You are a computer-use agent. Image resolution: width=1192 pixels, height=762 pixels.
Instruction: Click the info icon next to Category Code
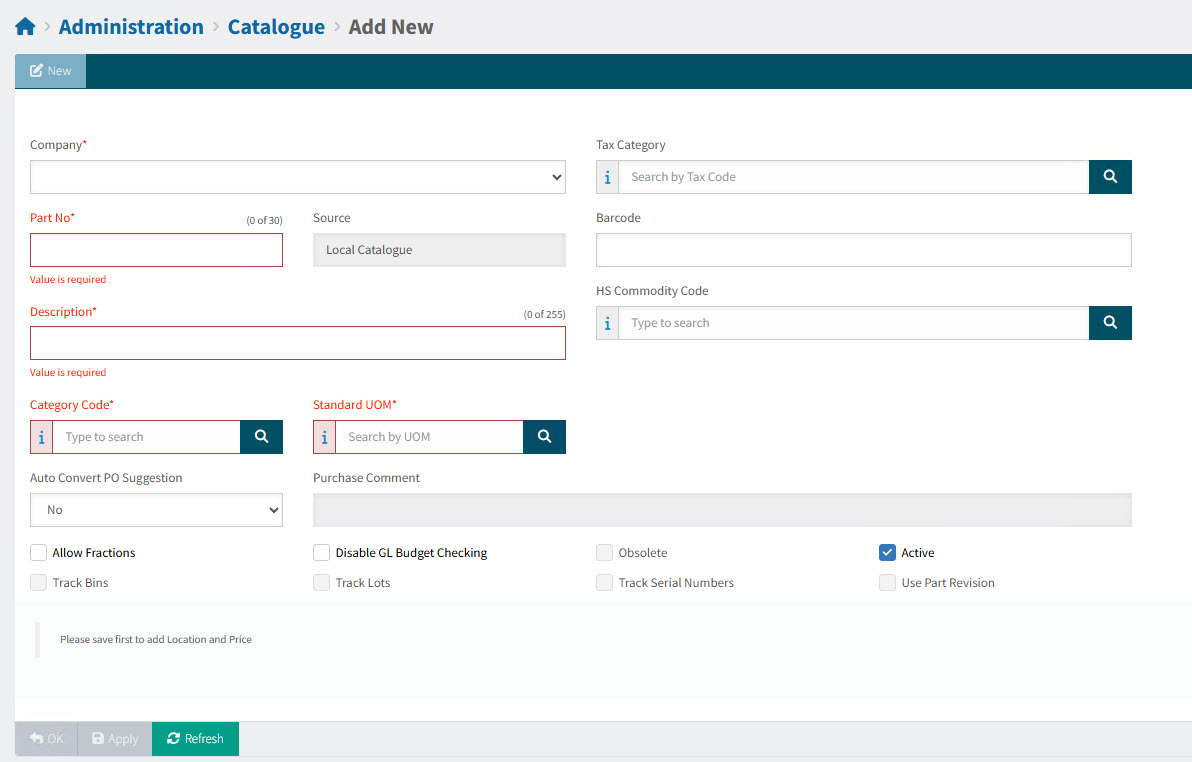coord(41,437)
